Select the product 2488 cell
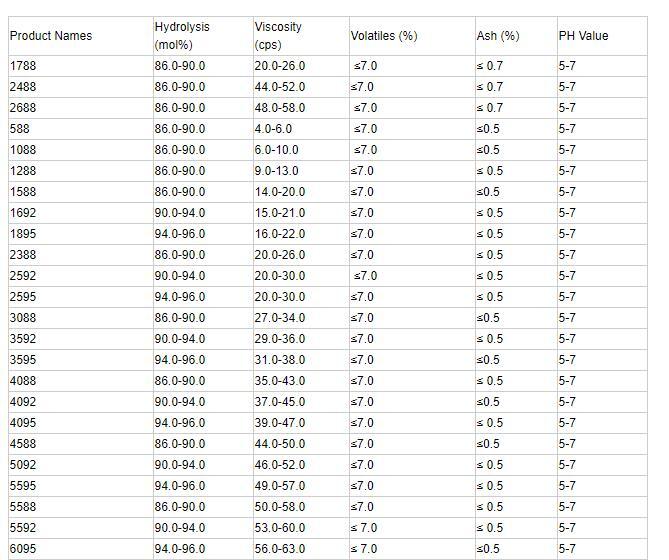 click(25, 87)
